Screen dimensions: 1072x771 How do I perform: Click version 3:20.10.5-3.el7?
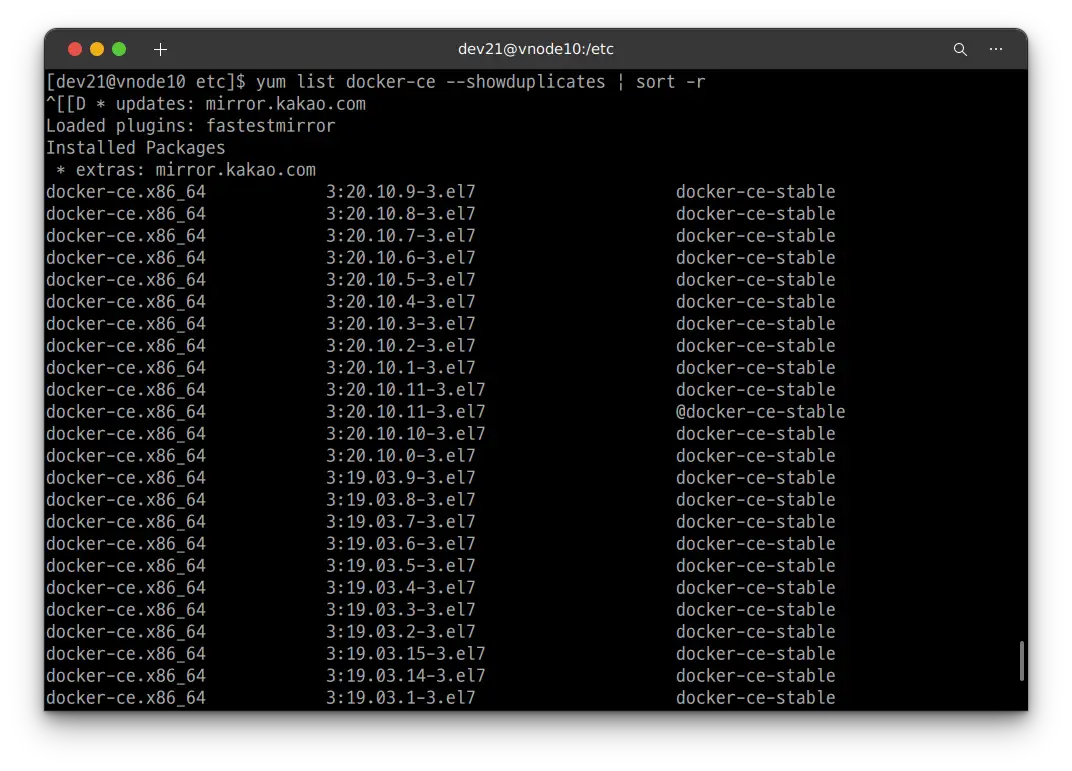point(400,280)
